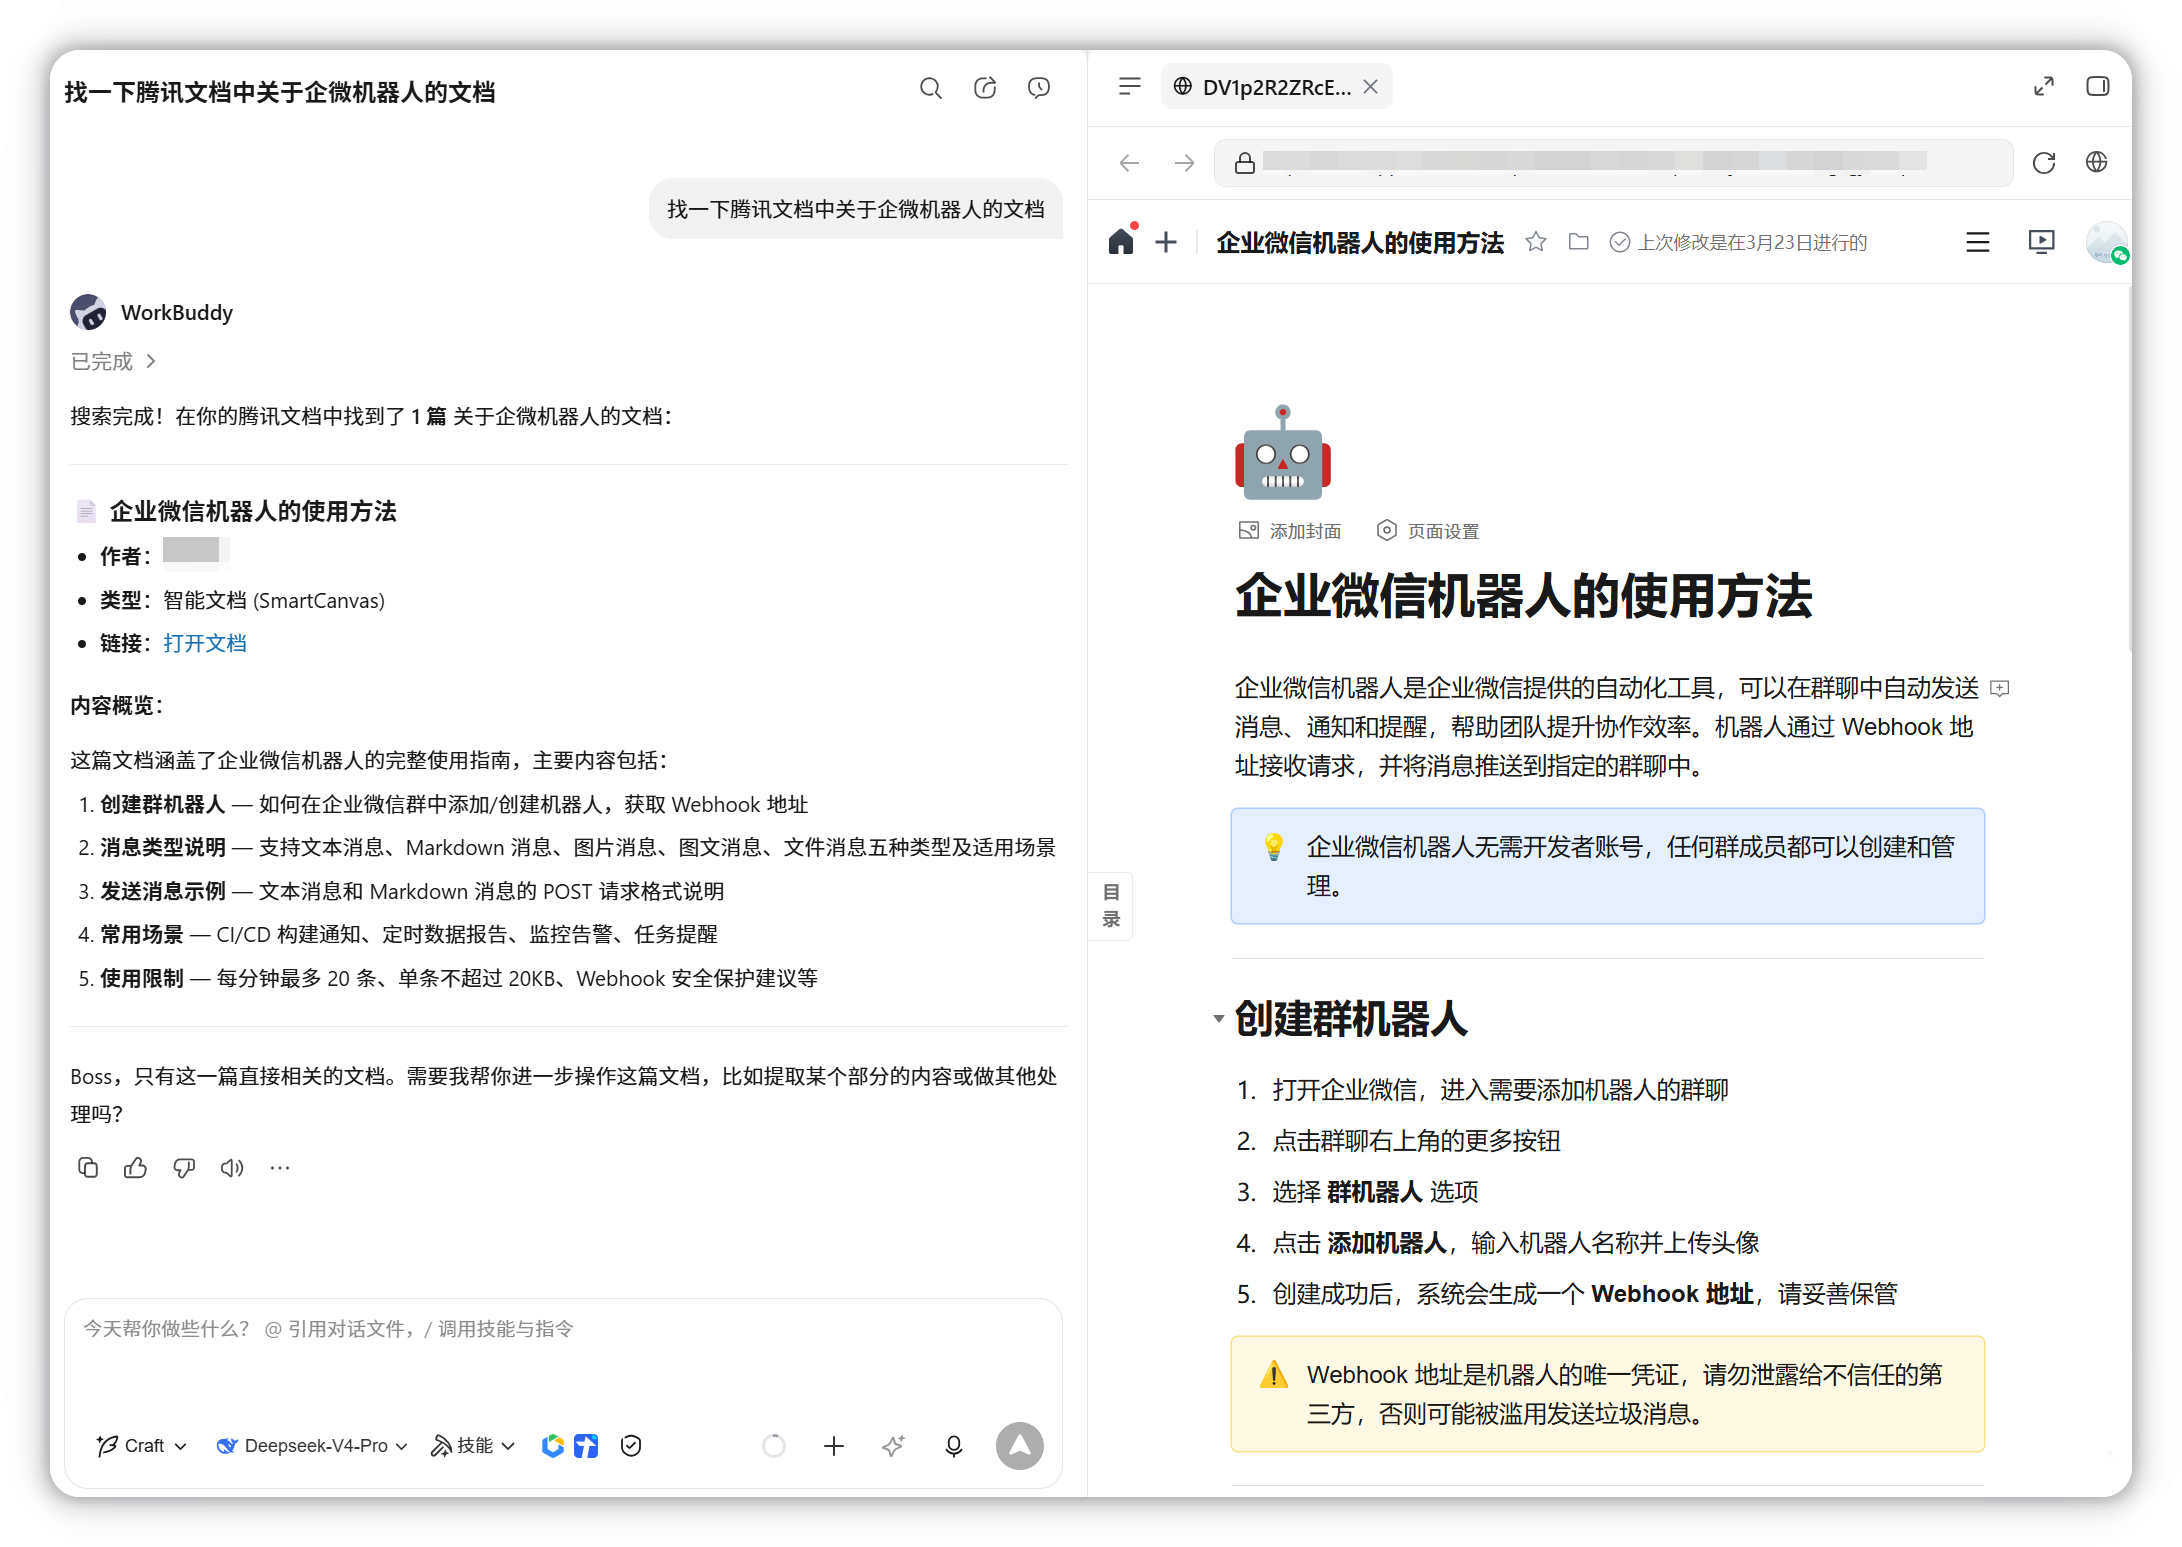This screenshot has width=2182, height=1547.
Task: Click the conversation title at top left
Action: click(280, 92)
